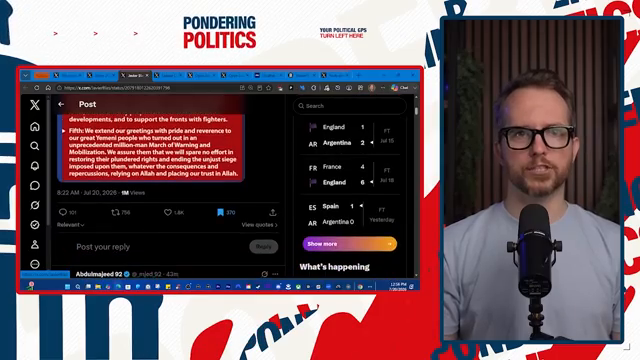Open the more options dots on Abdulmajeed reply

pos(275,274)
